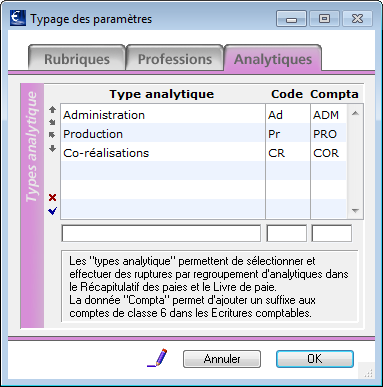Image resolution: width=383 pixels, height=387 pixels.
Task: Switch to the Rubriques tab
Action: 77,58
